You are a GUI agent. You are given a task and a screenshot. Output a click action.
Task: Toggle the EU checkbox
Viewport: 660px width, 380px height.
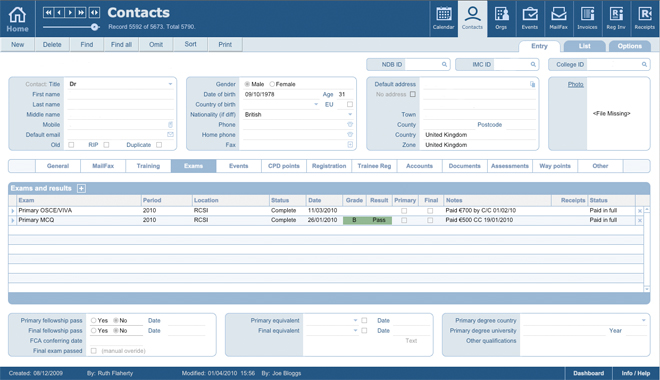pyautogui.click(x=350, y=104)
